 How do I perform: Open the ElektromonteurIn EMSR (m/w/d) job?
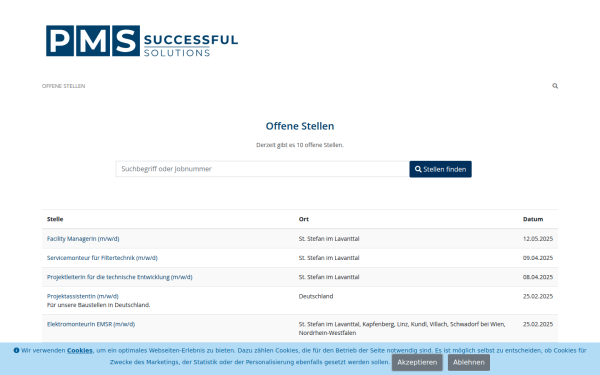[91, 324]
